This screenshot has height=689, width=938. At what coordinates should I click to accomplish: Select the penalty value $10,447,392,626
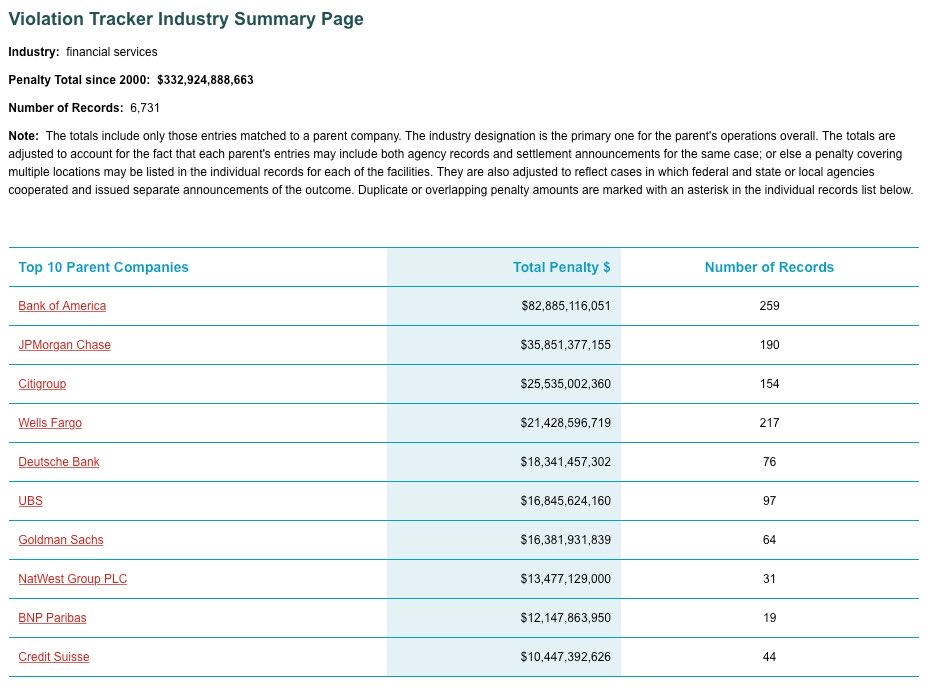coord(566,657)
